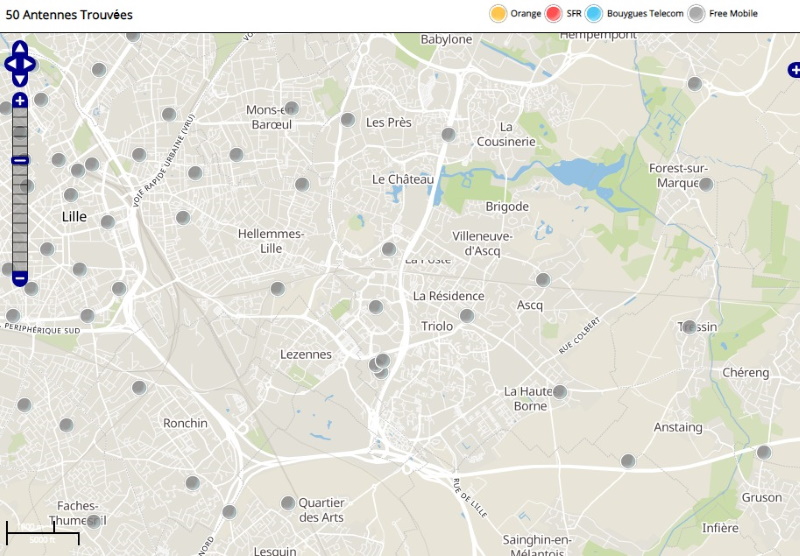Click the '50 Antennes Trouvées' heading
This screenshot has height=556, width=800.
tap(69, 15)
